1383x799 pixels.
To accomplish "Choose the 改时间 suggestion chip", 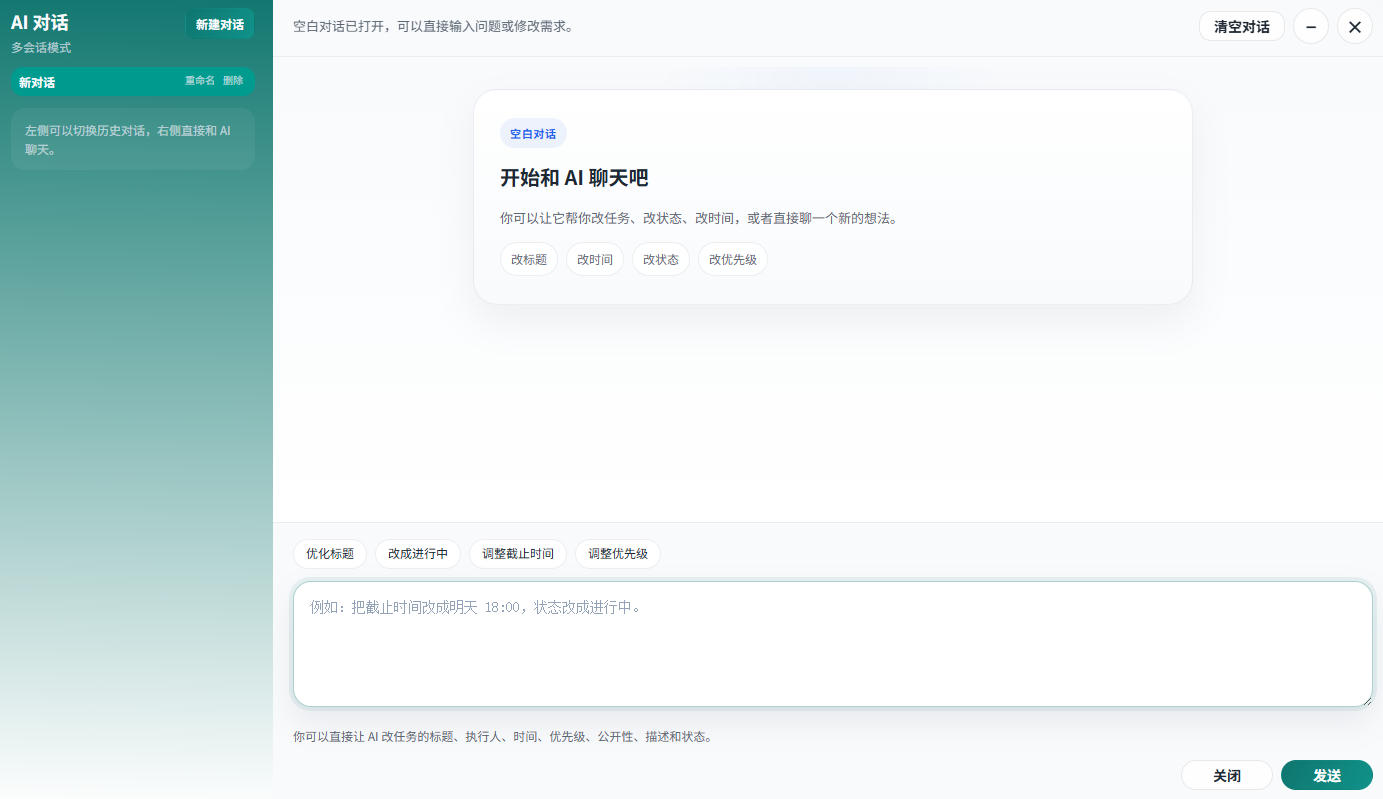I will [594, 260].
